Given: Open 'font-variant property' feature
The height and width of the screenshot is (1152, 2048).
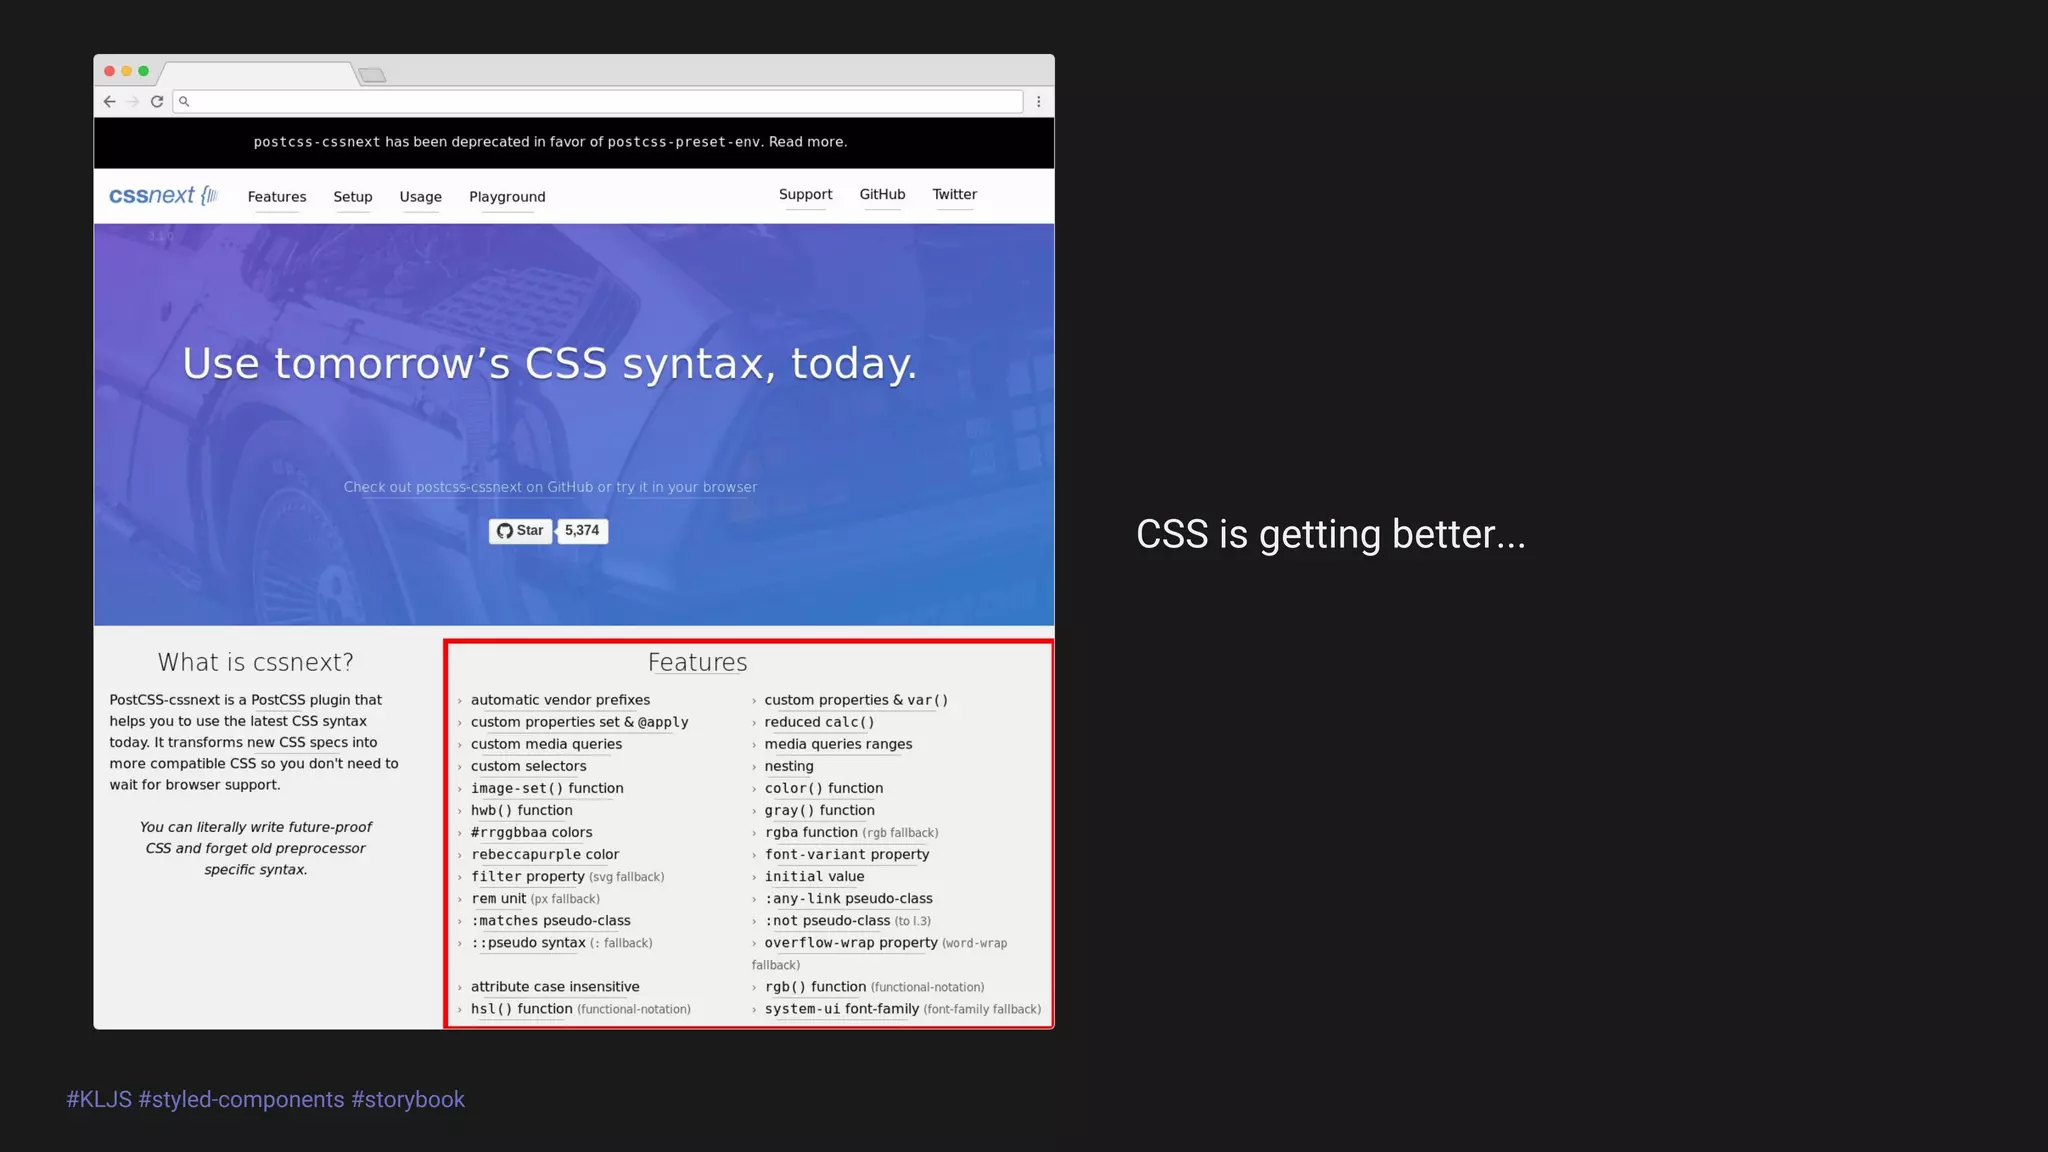Looking at the screenshot, I should pyautogui.click(x=847, y=854).
